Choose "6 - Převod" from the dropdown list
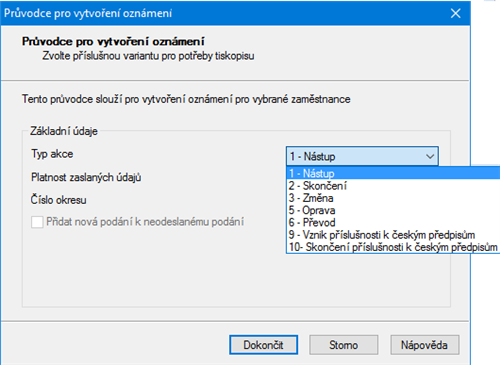The height and width of the screenshot is (365, 500). coord(393,222)
